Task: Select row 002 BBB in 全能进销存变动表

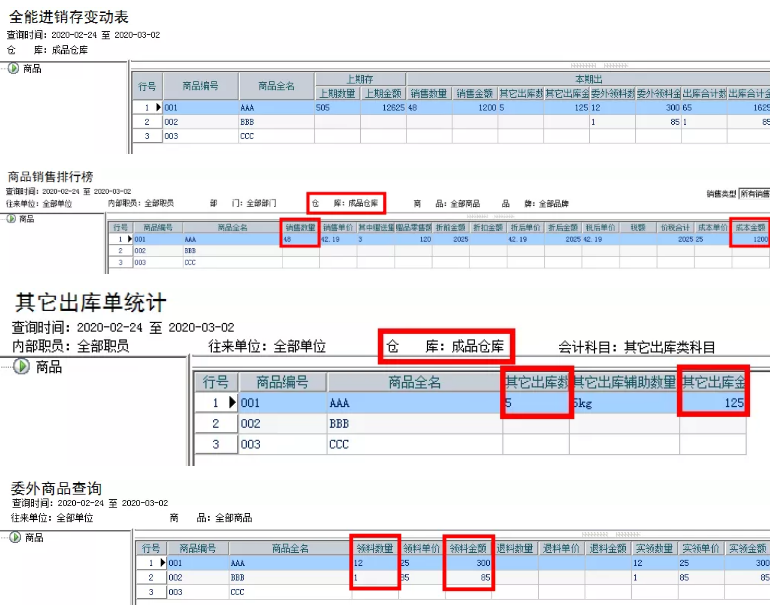Action: [451, 122]
